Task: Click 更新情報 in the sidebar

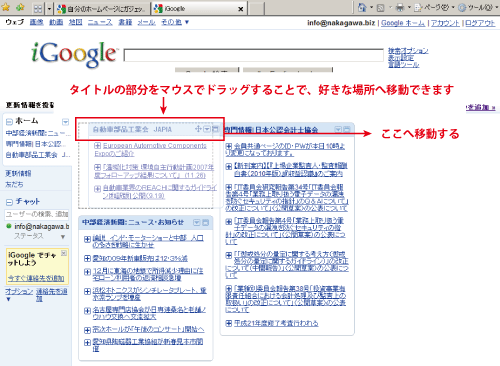Action: (x=18, y=173)
